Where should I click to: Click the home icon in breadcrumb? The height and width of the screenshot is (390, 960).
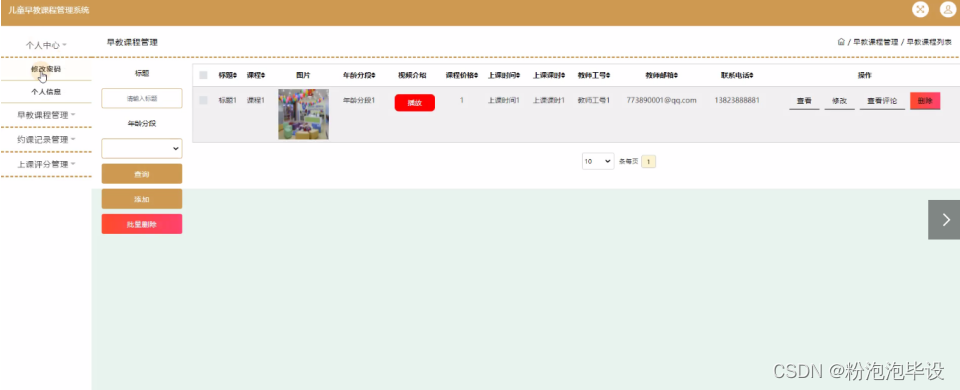click(841, 42)
